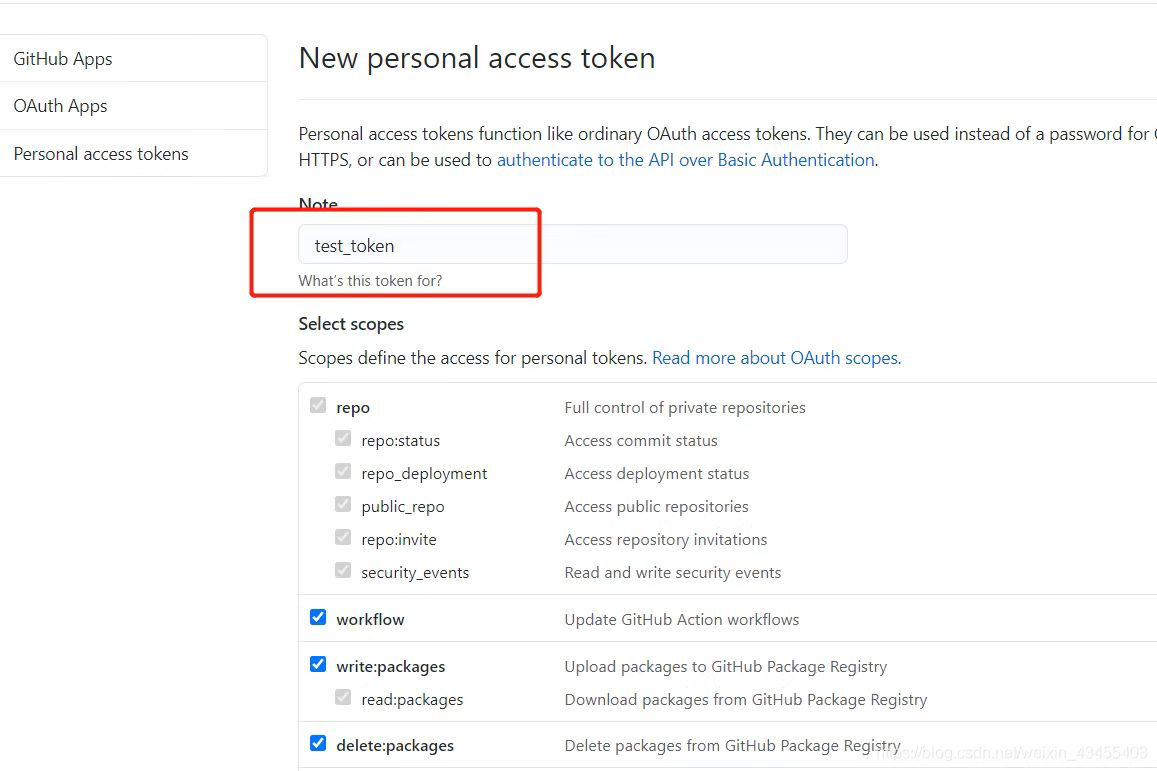Click the delete:packages scope label
Screen dimensions: 1157x771
395,746
